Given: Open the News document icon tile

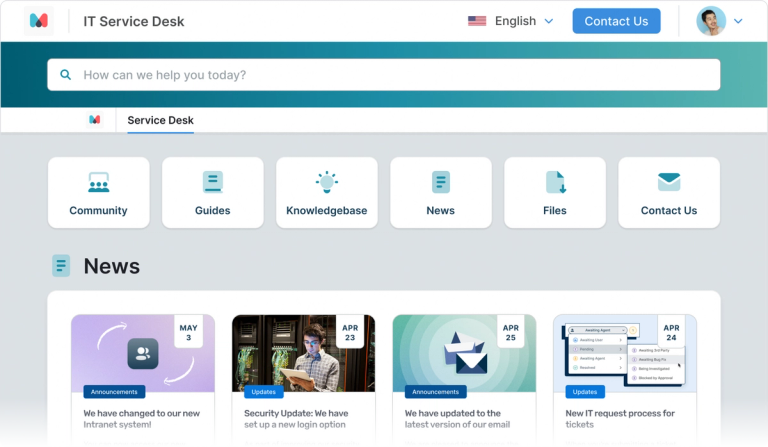Looking at the screenshot, I should 440,183.
